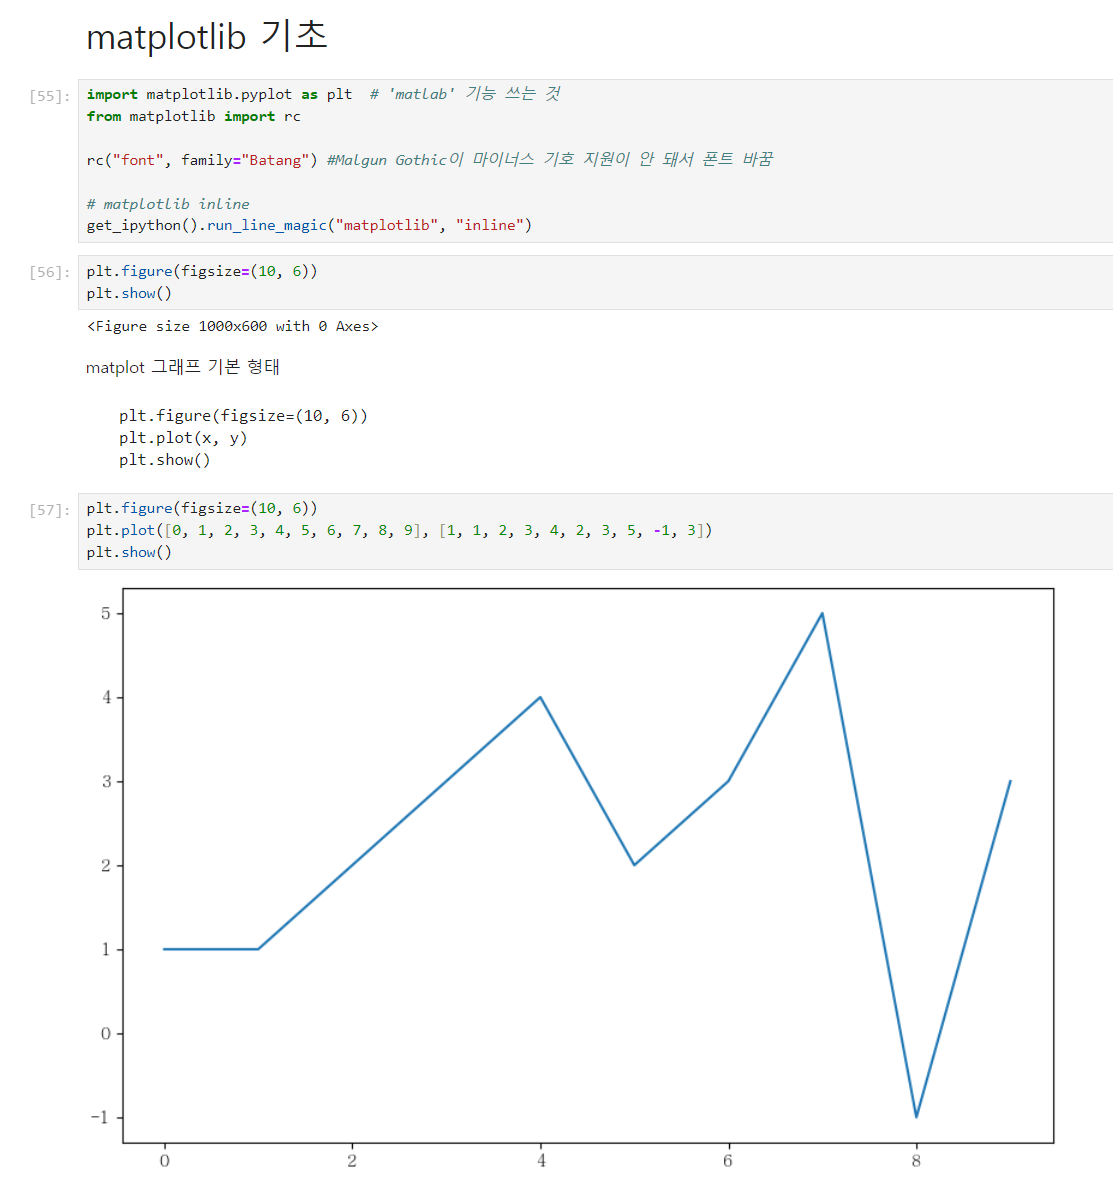Click the peak at y value 5

(822, 613)
